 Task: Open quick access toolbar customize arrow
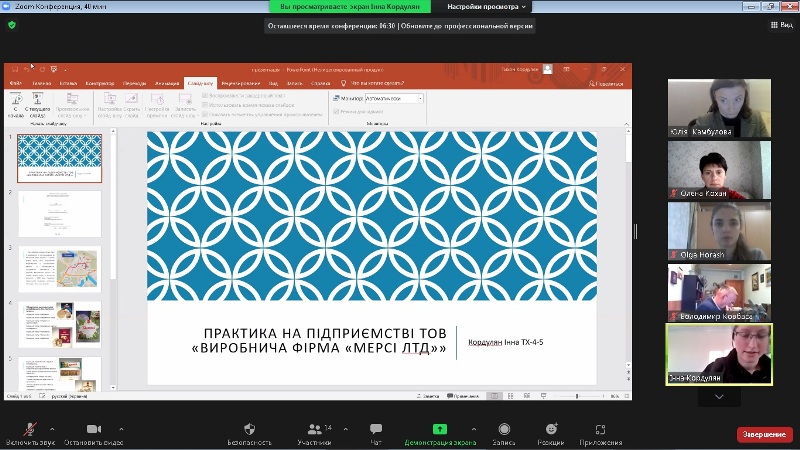[x=65, y=70]
